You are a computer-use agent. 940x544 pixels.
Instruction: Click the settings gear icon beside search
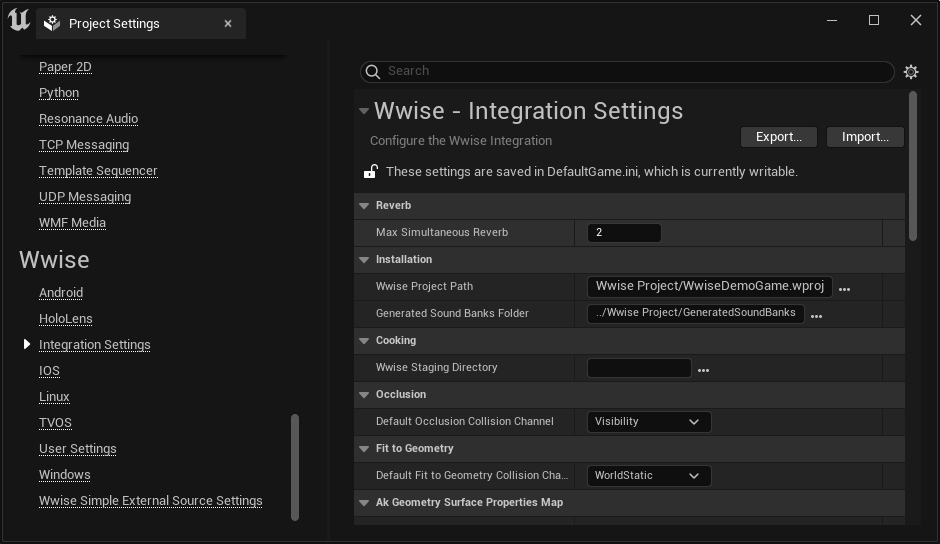[910, 72]
